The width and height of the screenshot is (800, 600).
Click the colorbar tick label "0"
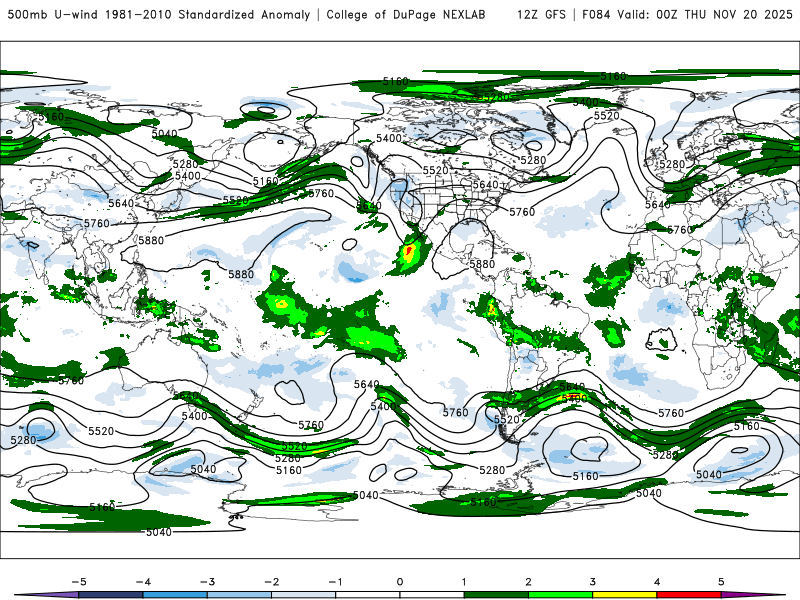[x=400, y=582]
